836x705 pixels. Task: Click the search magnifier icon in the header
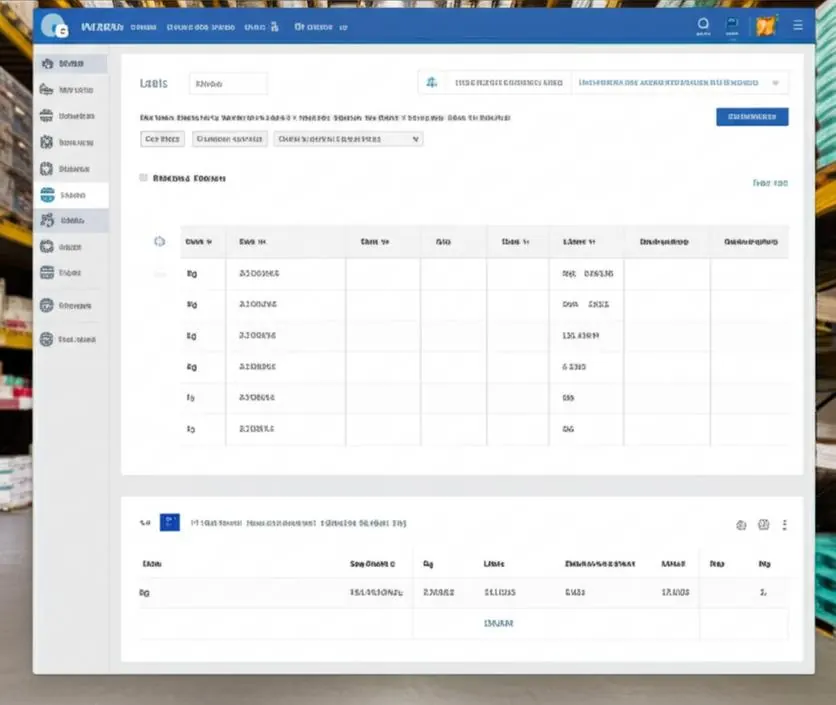click(x=703, y=24)
